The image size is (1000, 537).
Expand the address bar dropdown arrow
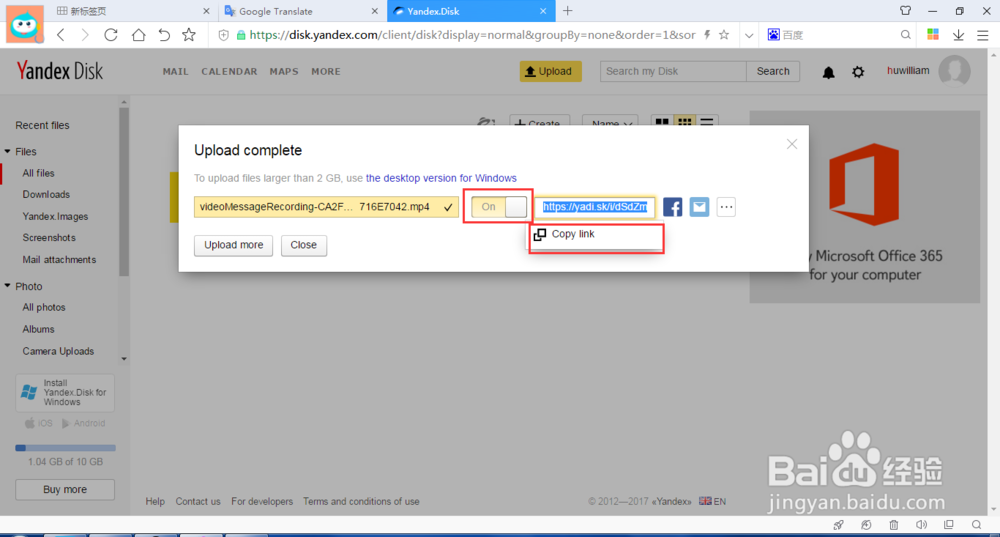pyautogui.click(x=749, y=35)
